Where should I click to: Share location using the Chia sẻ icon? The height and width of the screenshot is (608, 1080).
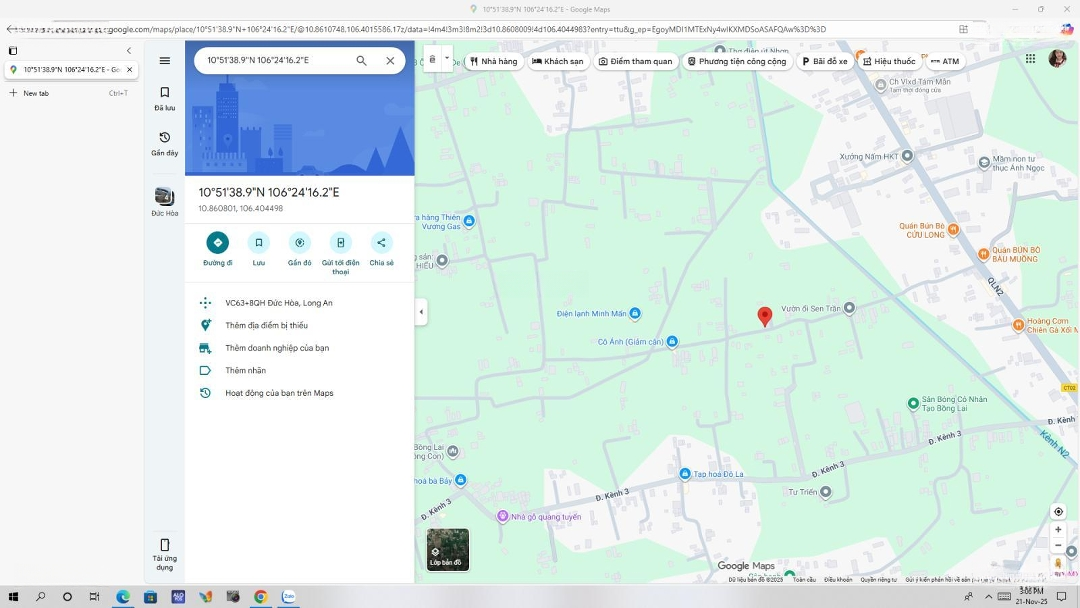point(381,243)
